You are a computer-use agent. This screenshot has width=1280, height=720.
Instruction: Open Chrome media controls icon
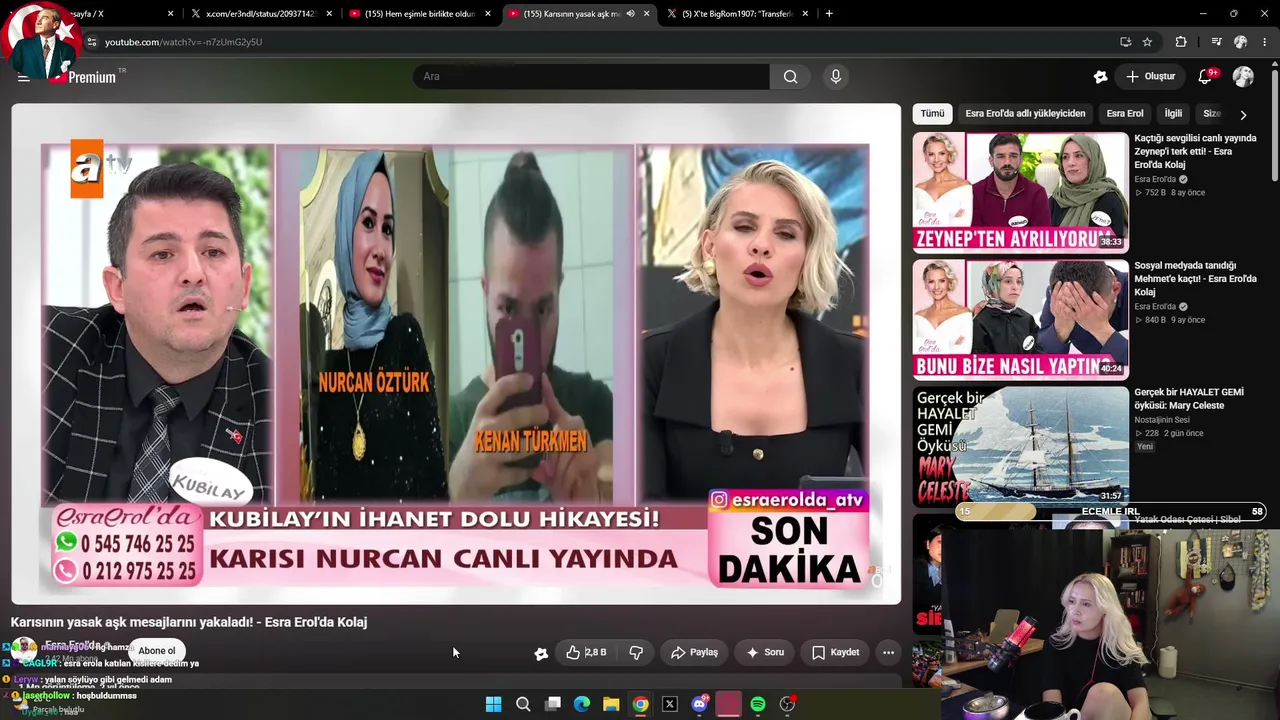pyautogui.click(x=1216, y=42)
